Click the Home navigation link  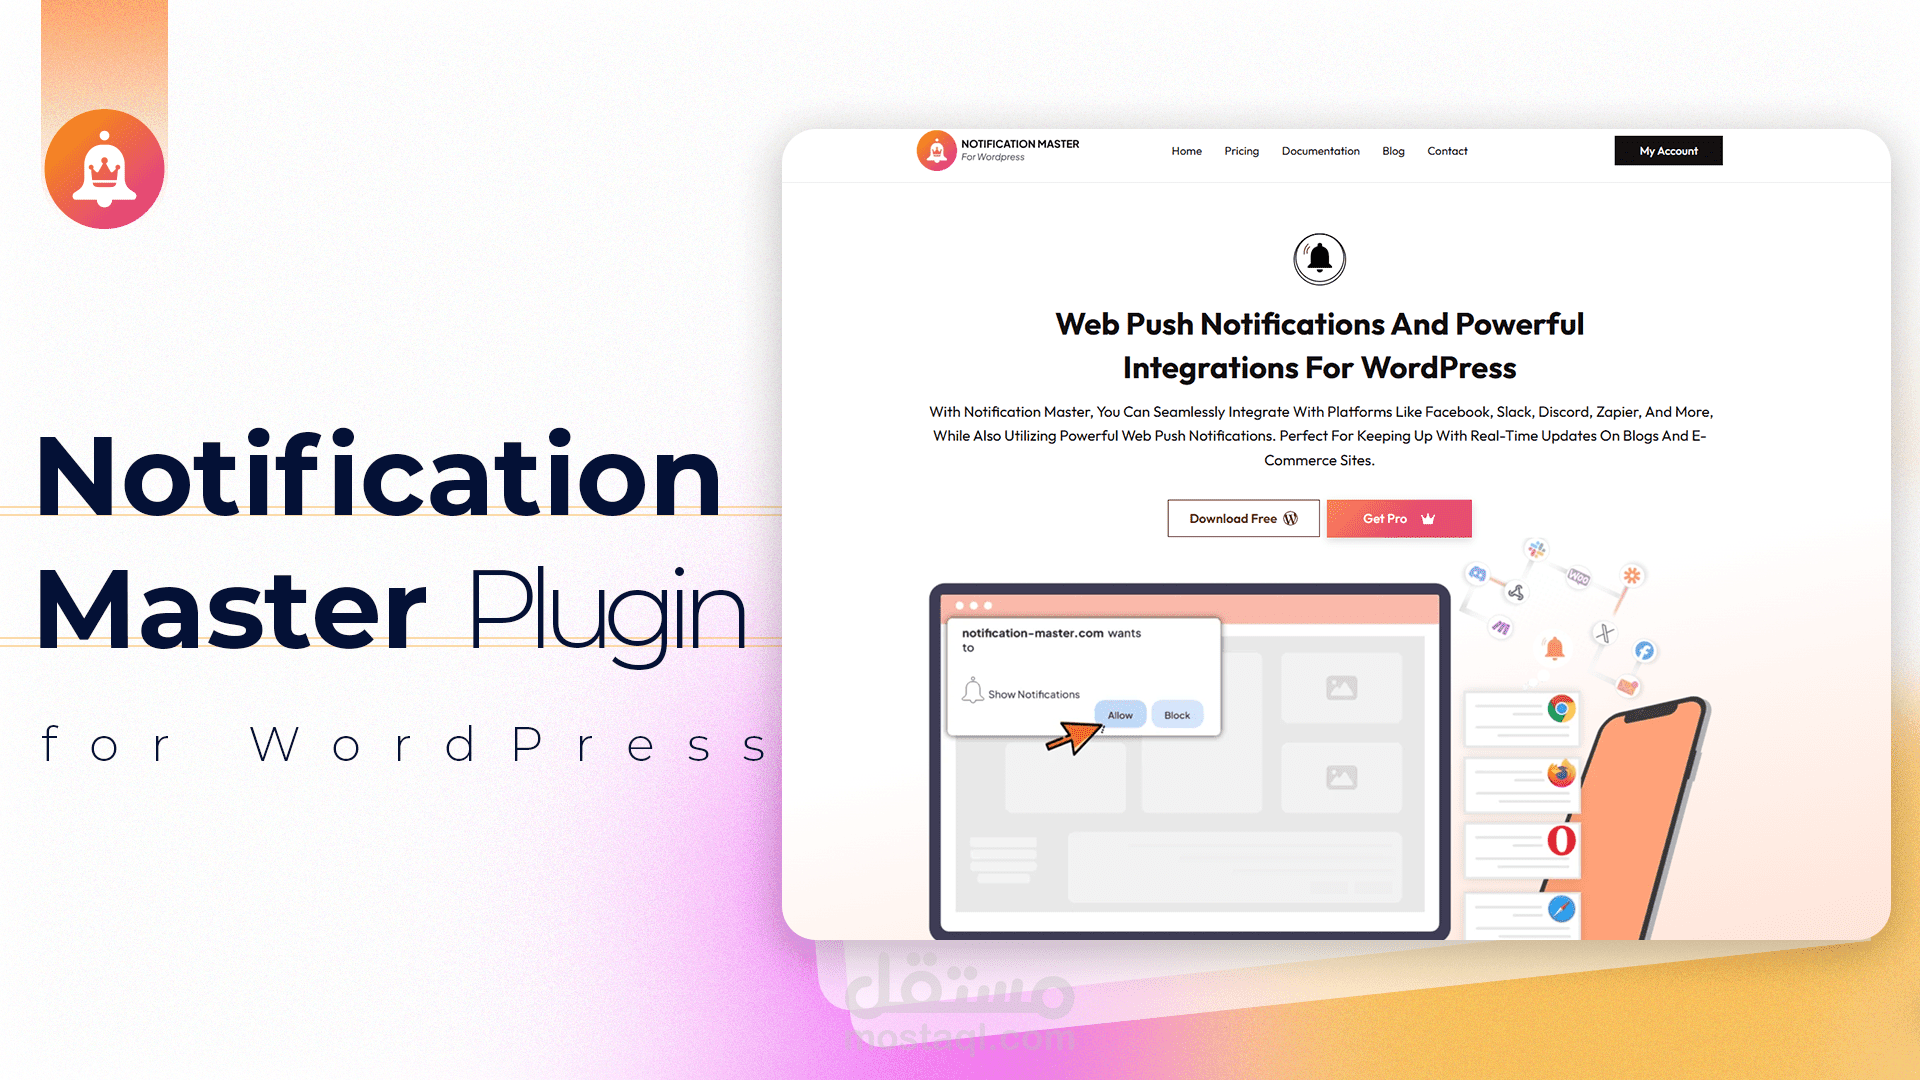(x=1185, y=152)
